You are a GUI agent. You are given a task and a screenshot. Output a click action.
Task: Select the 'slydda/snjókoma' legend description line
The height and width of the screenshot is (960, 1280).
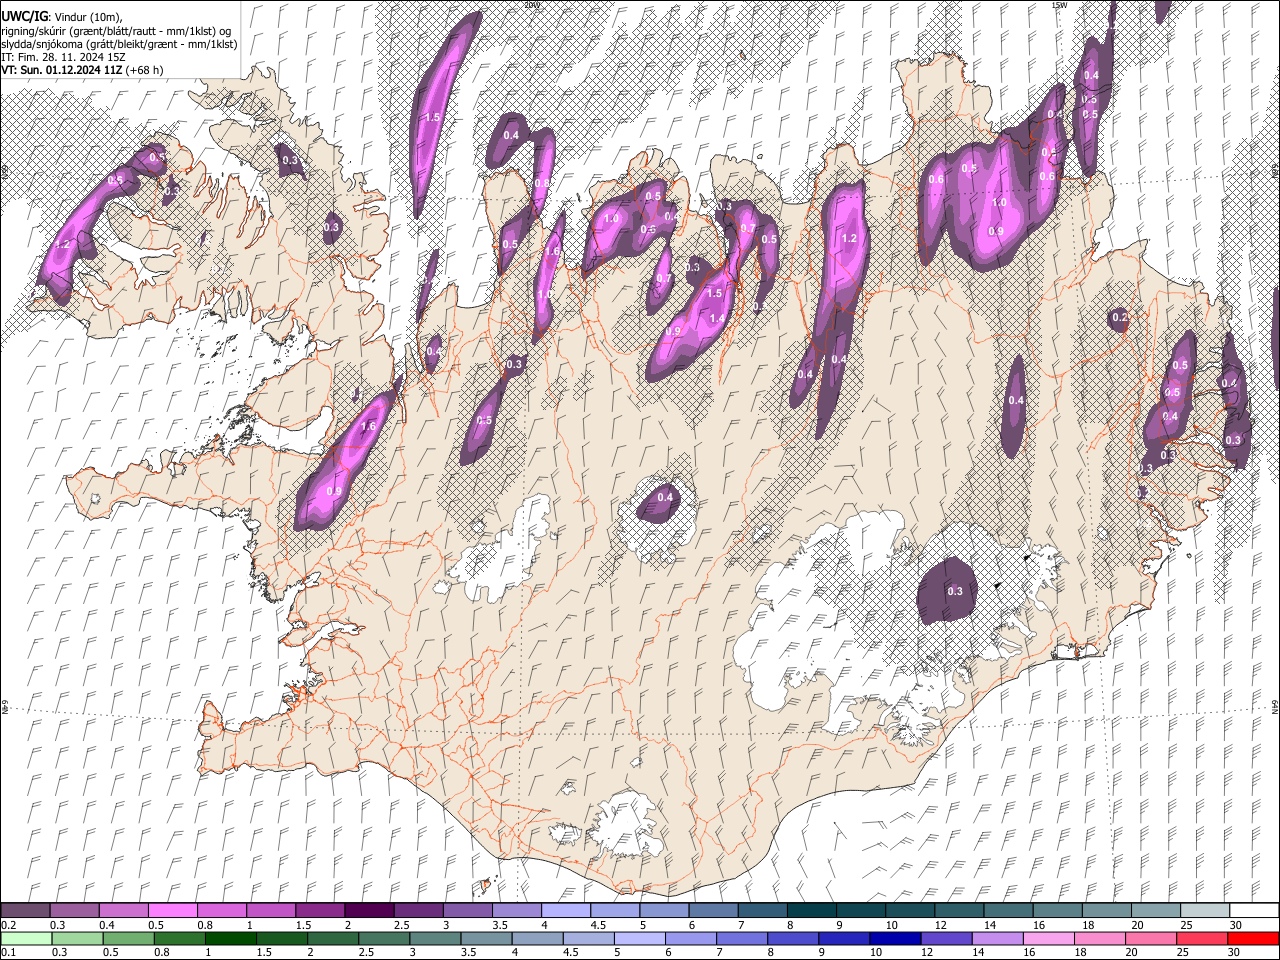[119, 44]
